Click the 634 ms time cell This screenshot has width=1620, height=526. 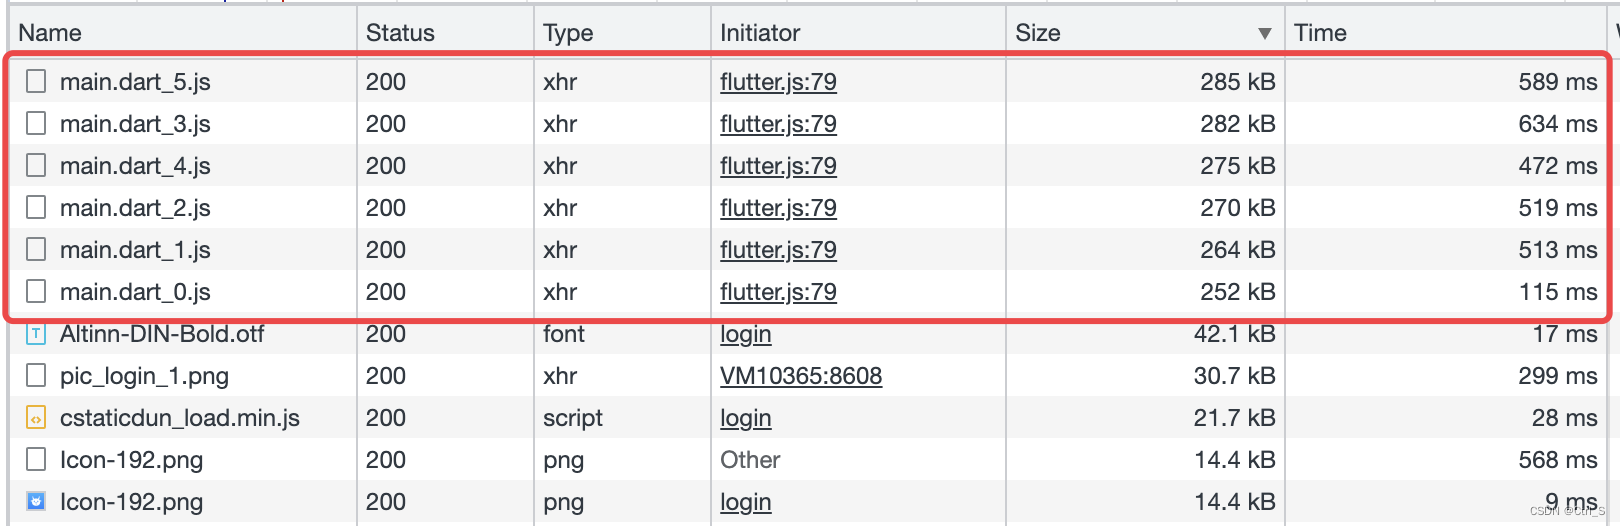click(x=1558, y=124)
